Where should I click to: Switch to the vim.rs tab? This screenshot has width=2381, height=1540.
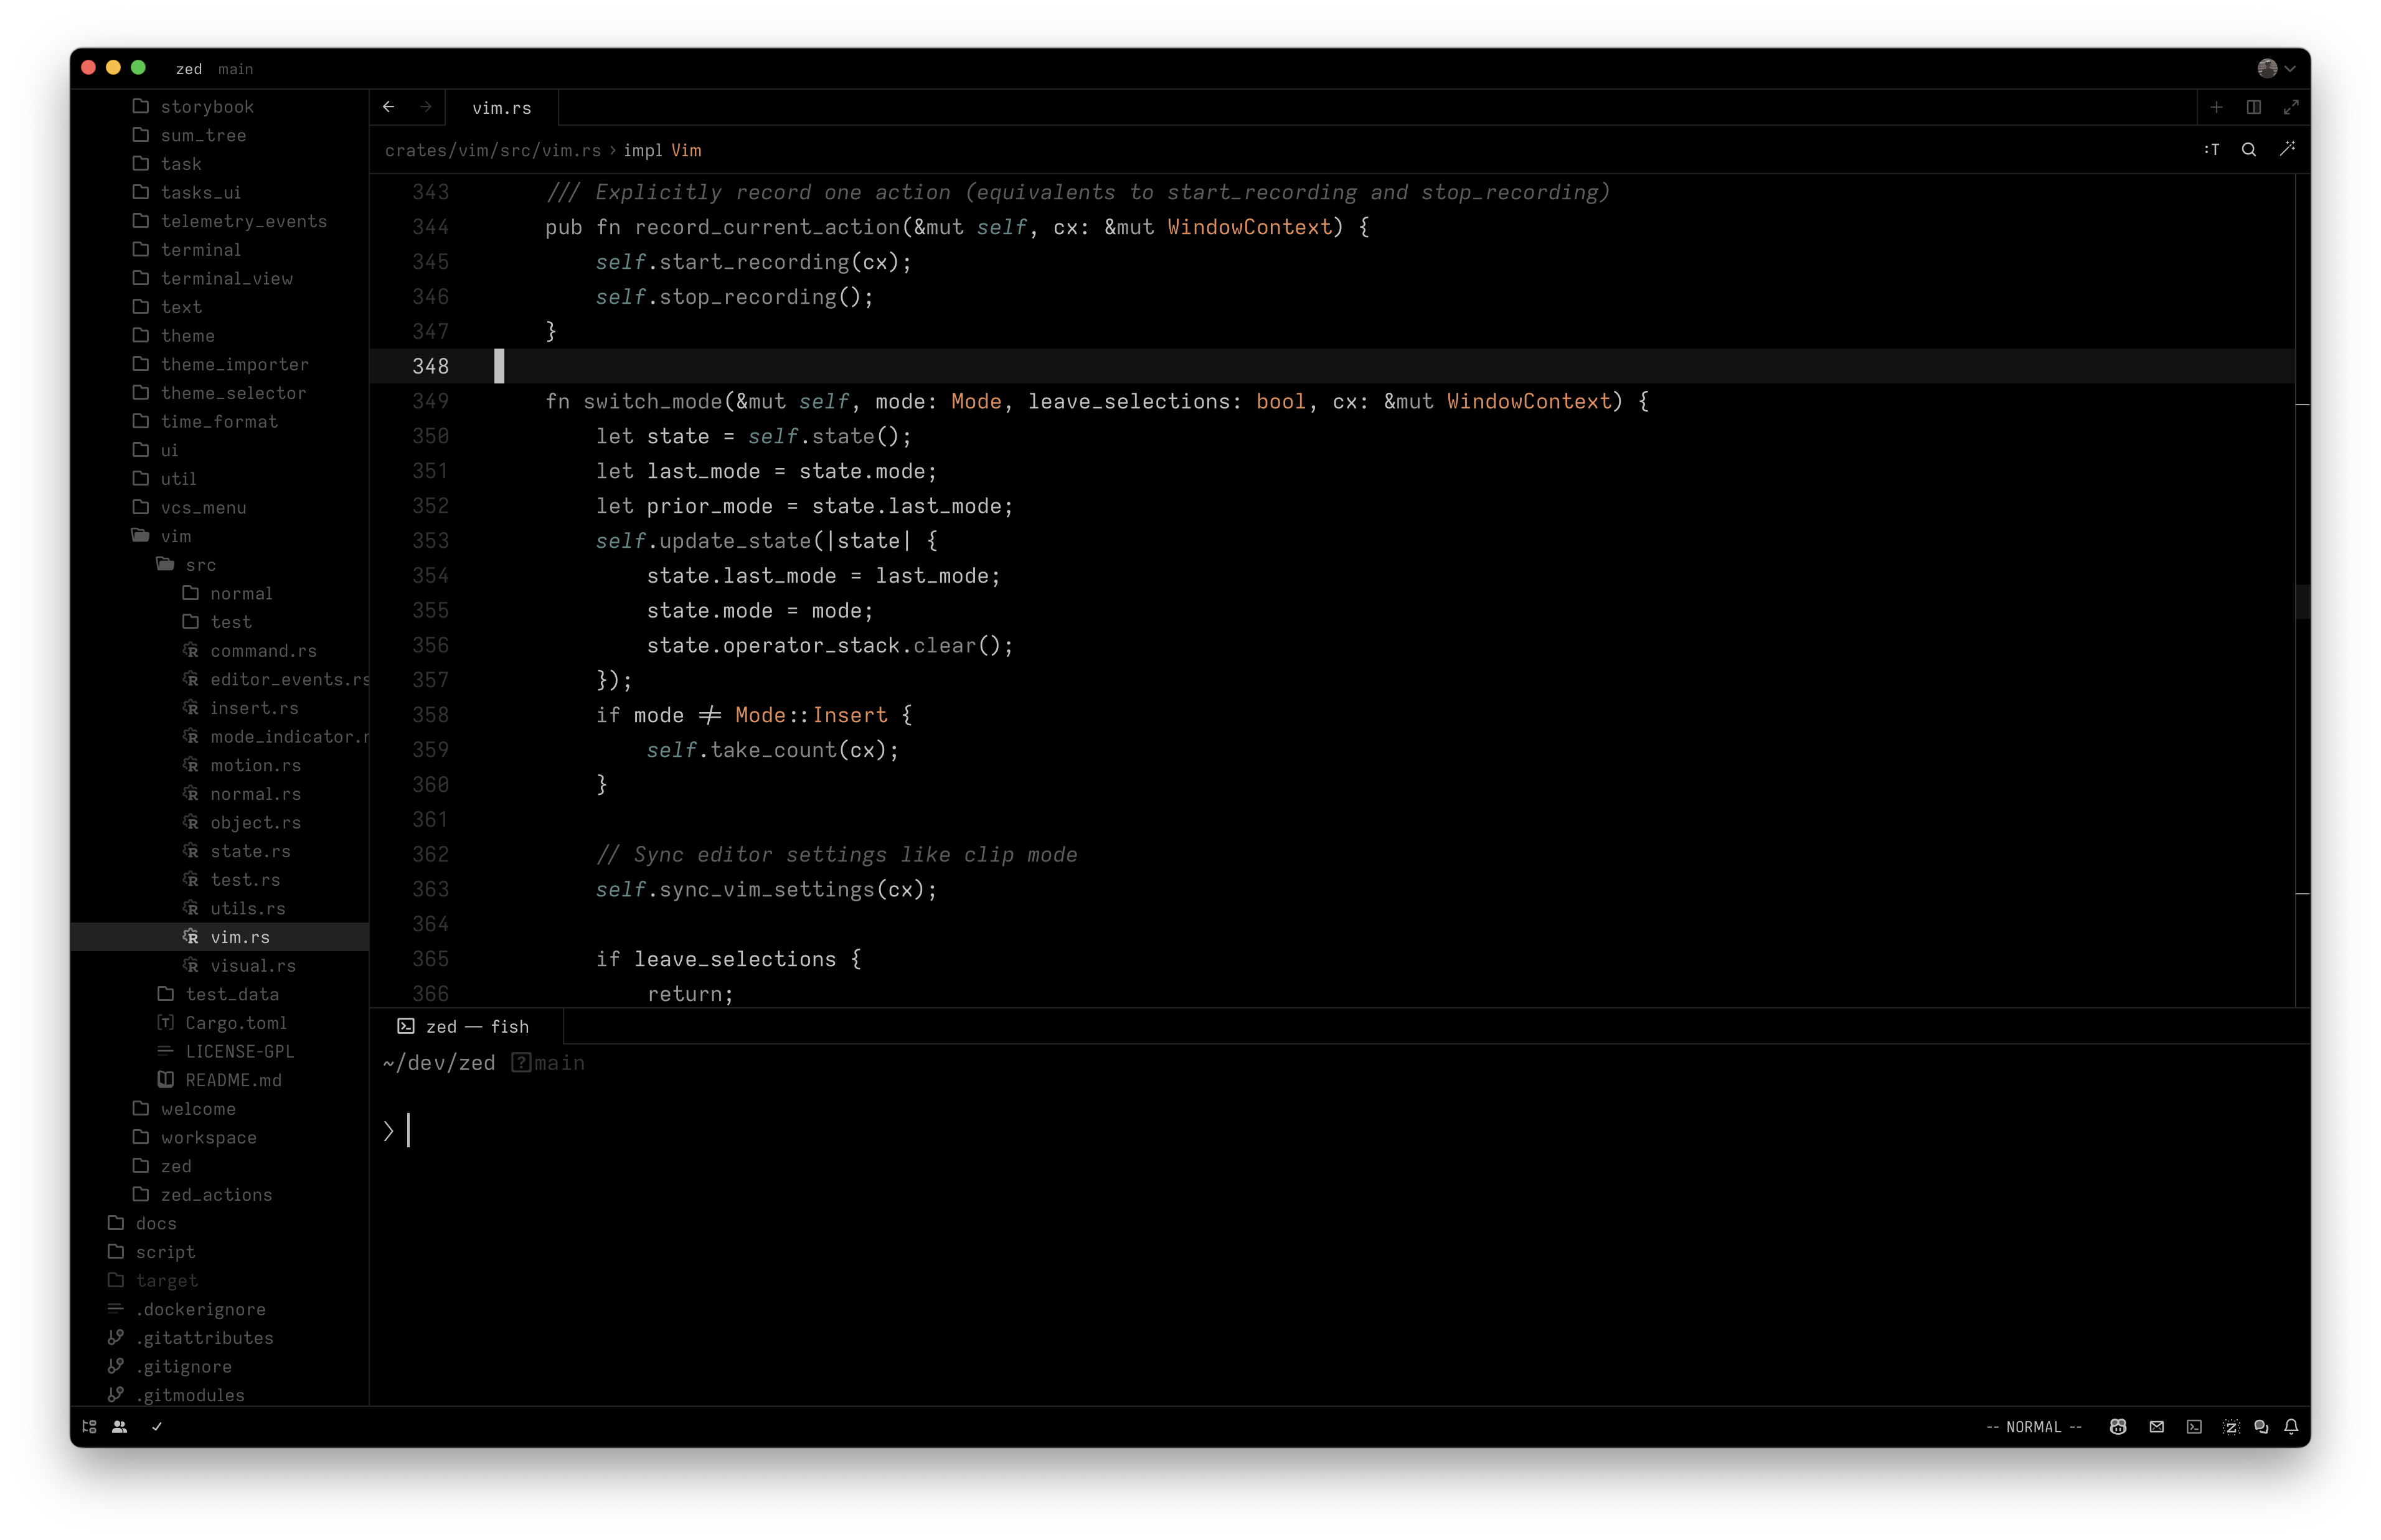click(503, 107)
